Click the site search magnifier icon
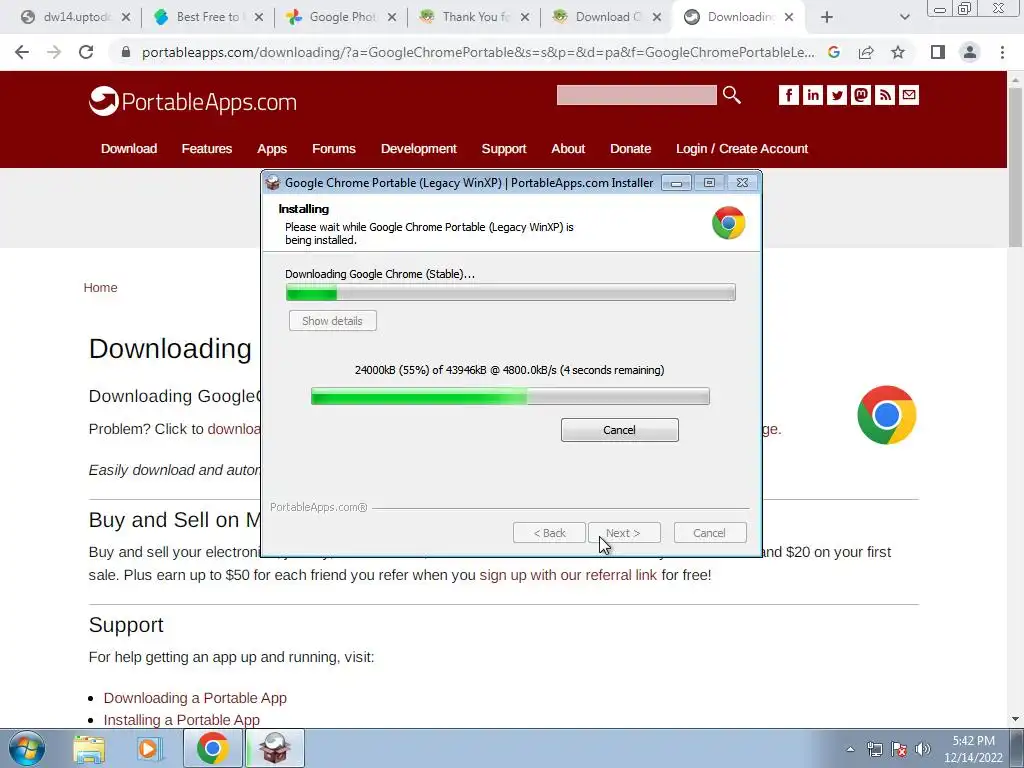This screenshot has height=768, width=1024. (x=731, y=95)
